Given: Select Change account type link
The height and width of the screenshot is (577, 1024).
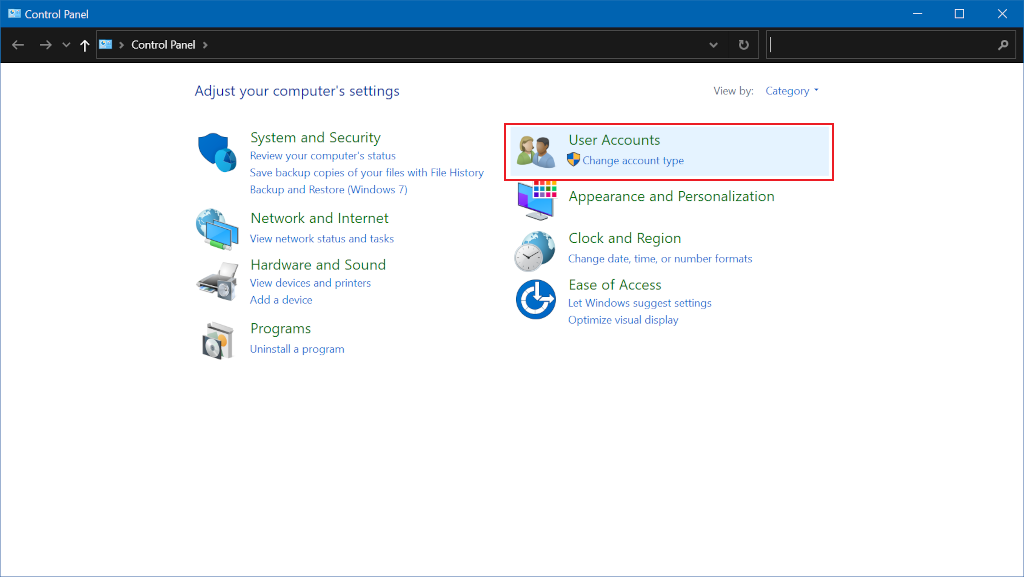Looking at the screenshot, I should (x=633, y=161).
